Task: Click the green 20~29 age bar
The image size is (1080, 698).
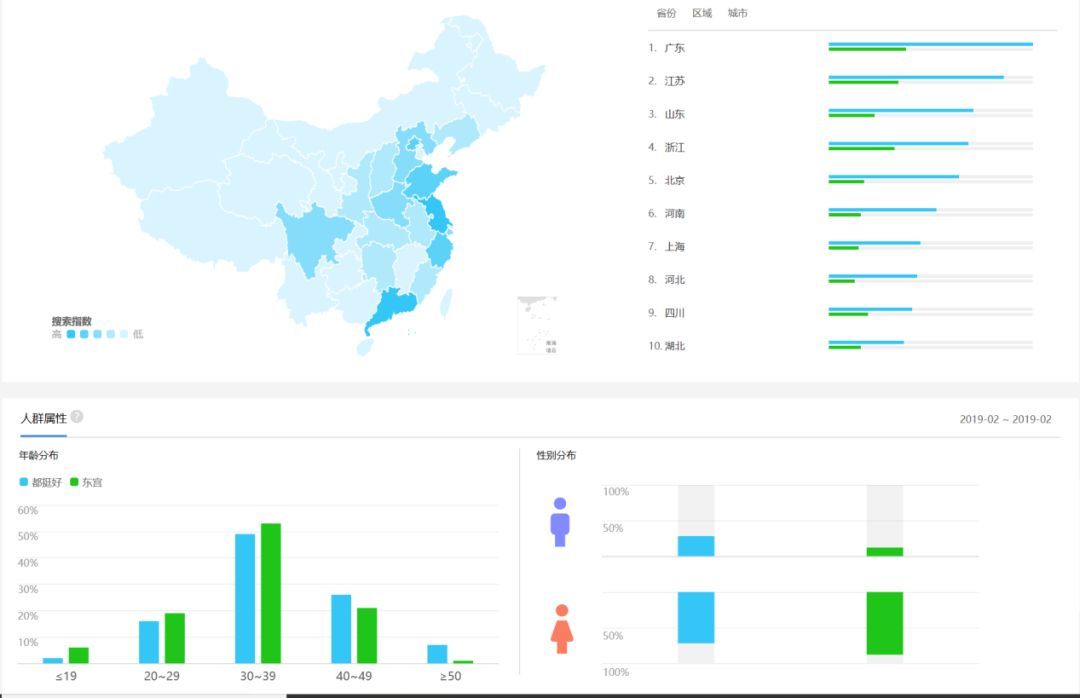Action: click(x=174, y=638)
